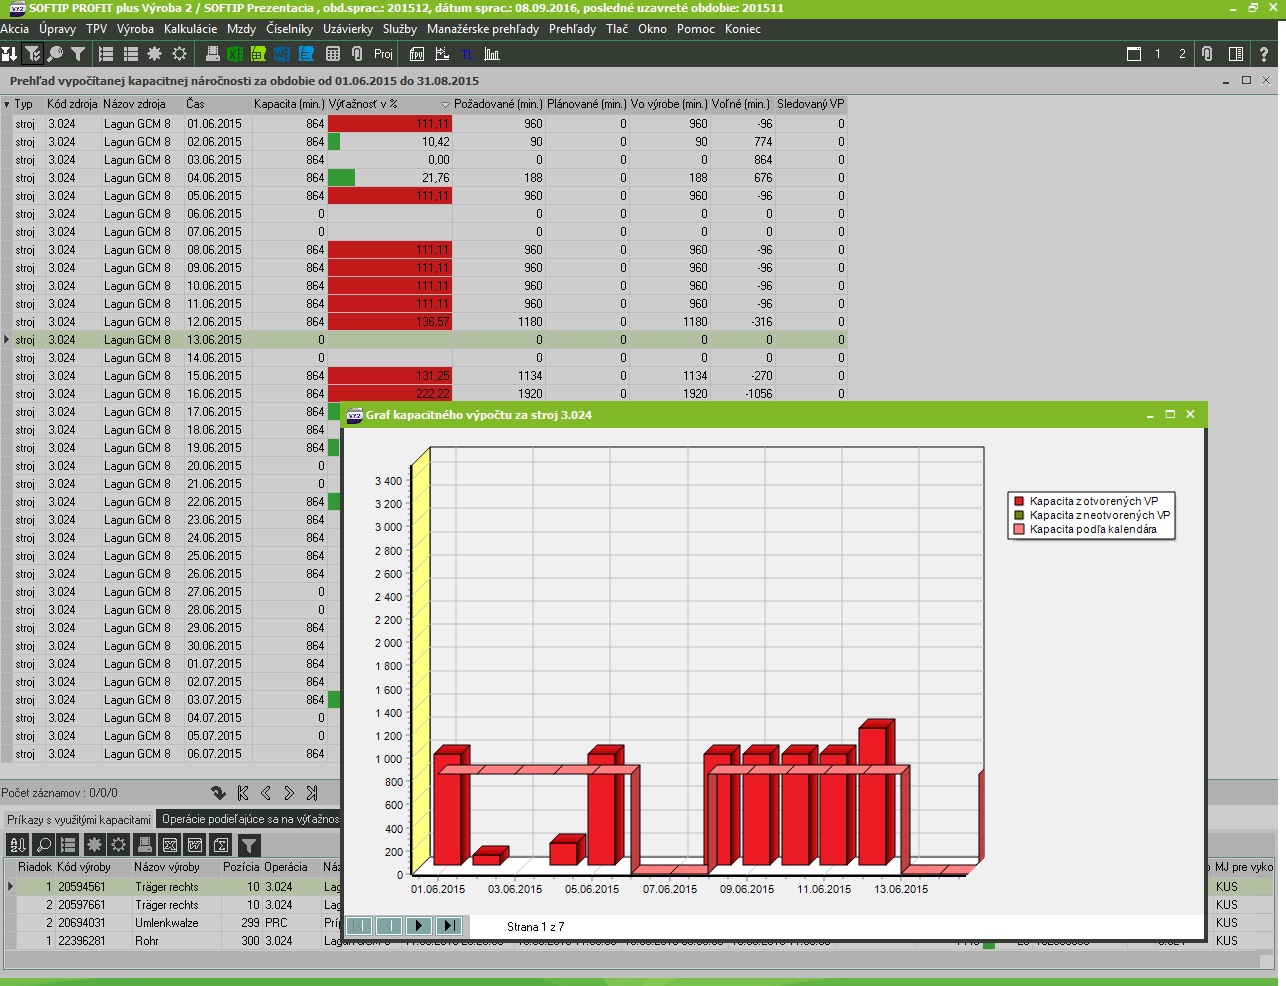The height and width of the screenshot is (986, 1286).
Task: Open the Kalkulácie menu
Action: tap(190, 29)
